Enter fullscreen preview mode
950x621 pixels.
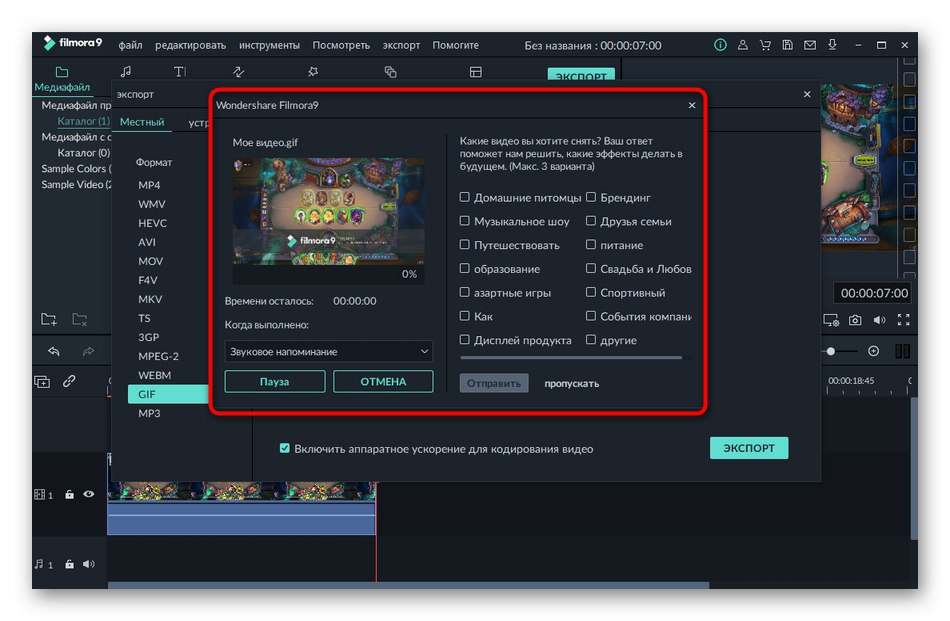(903, 319)
